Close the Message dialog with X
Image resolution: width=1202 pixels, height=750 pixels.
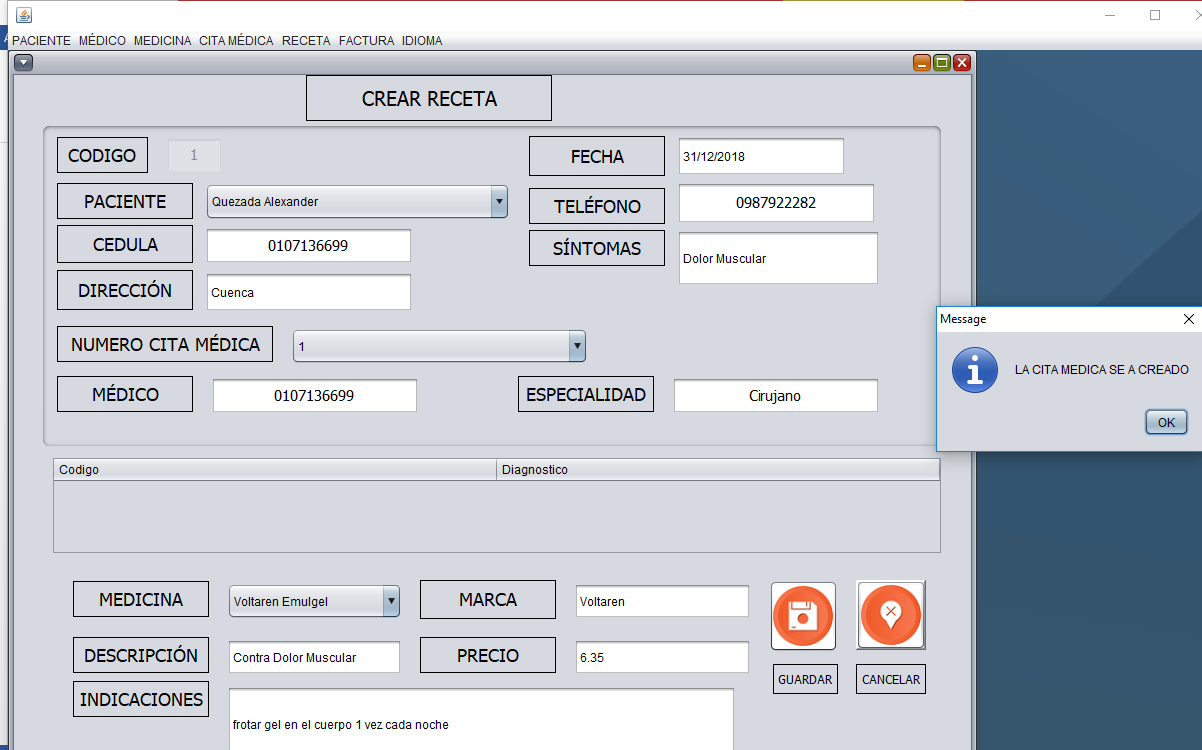click(1188, 319)
